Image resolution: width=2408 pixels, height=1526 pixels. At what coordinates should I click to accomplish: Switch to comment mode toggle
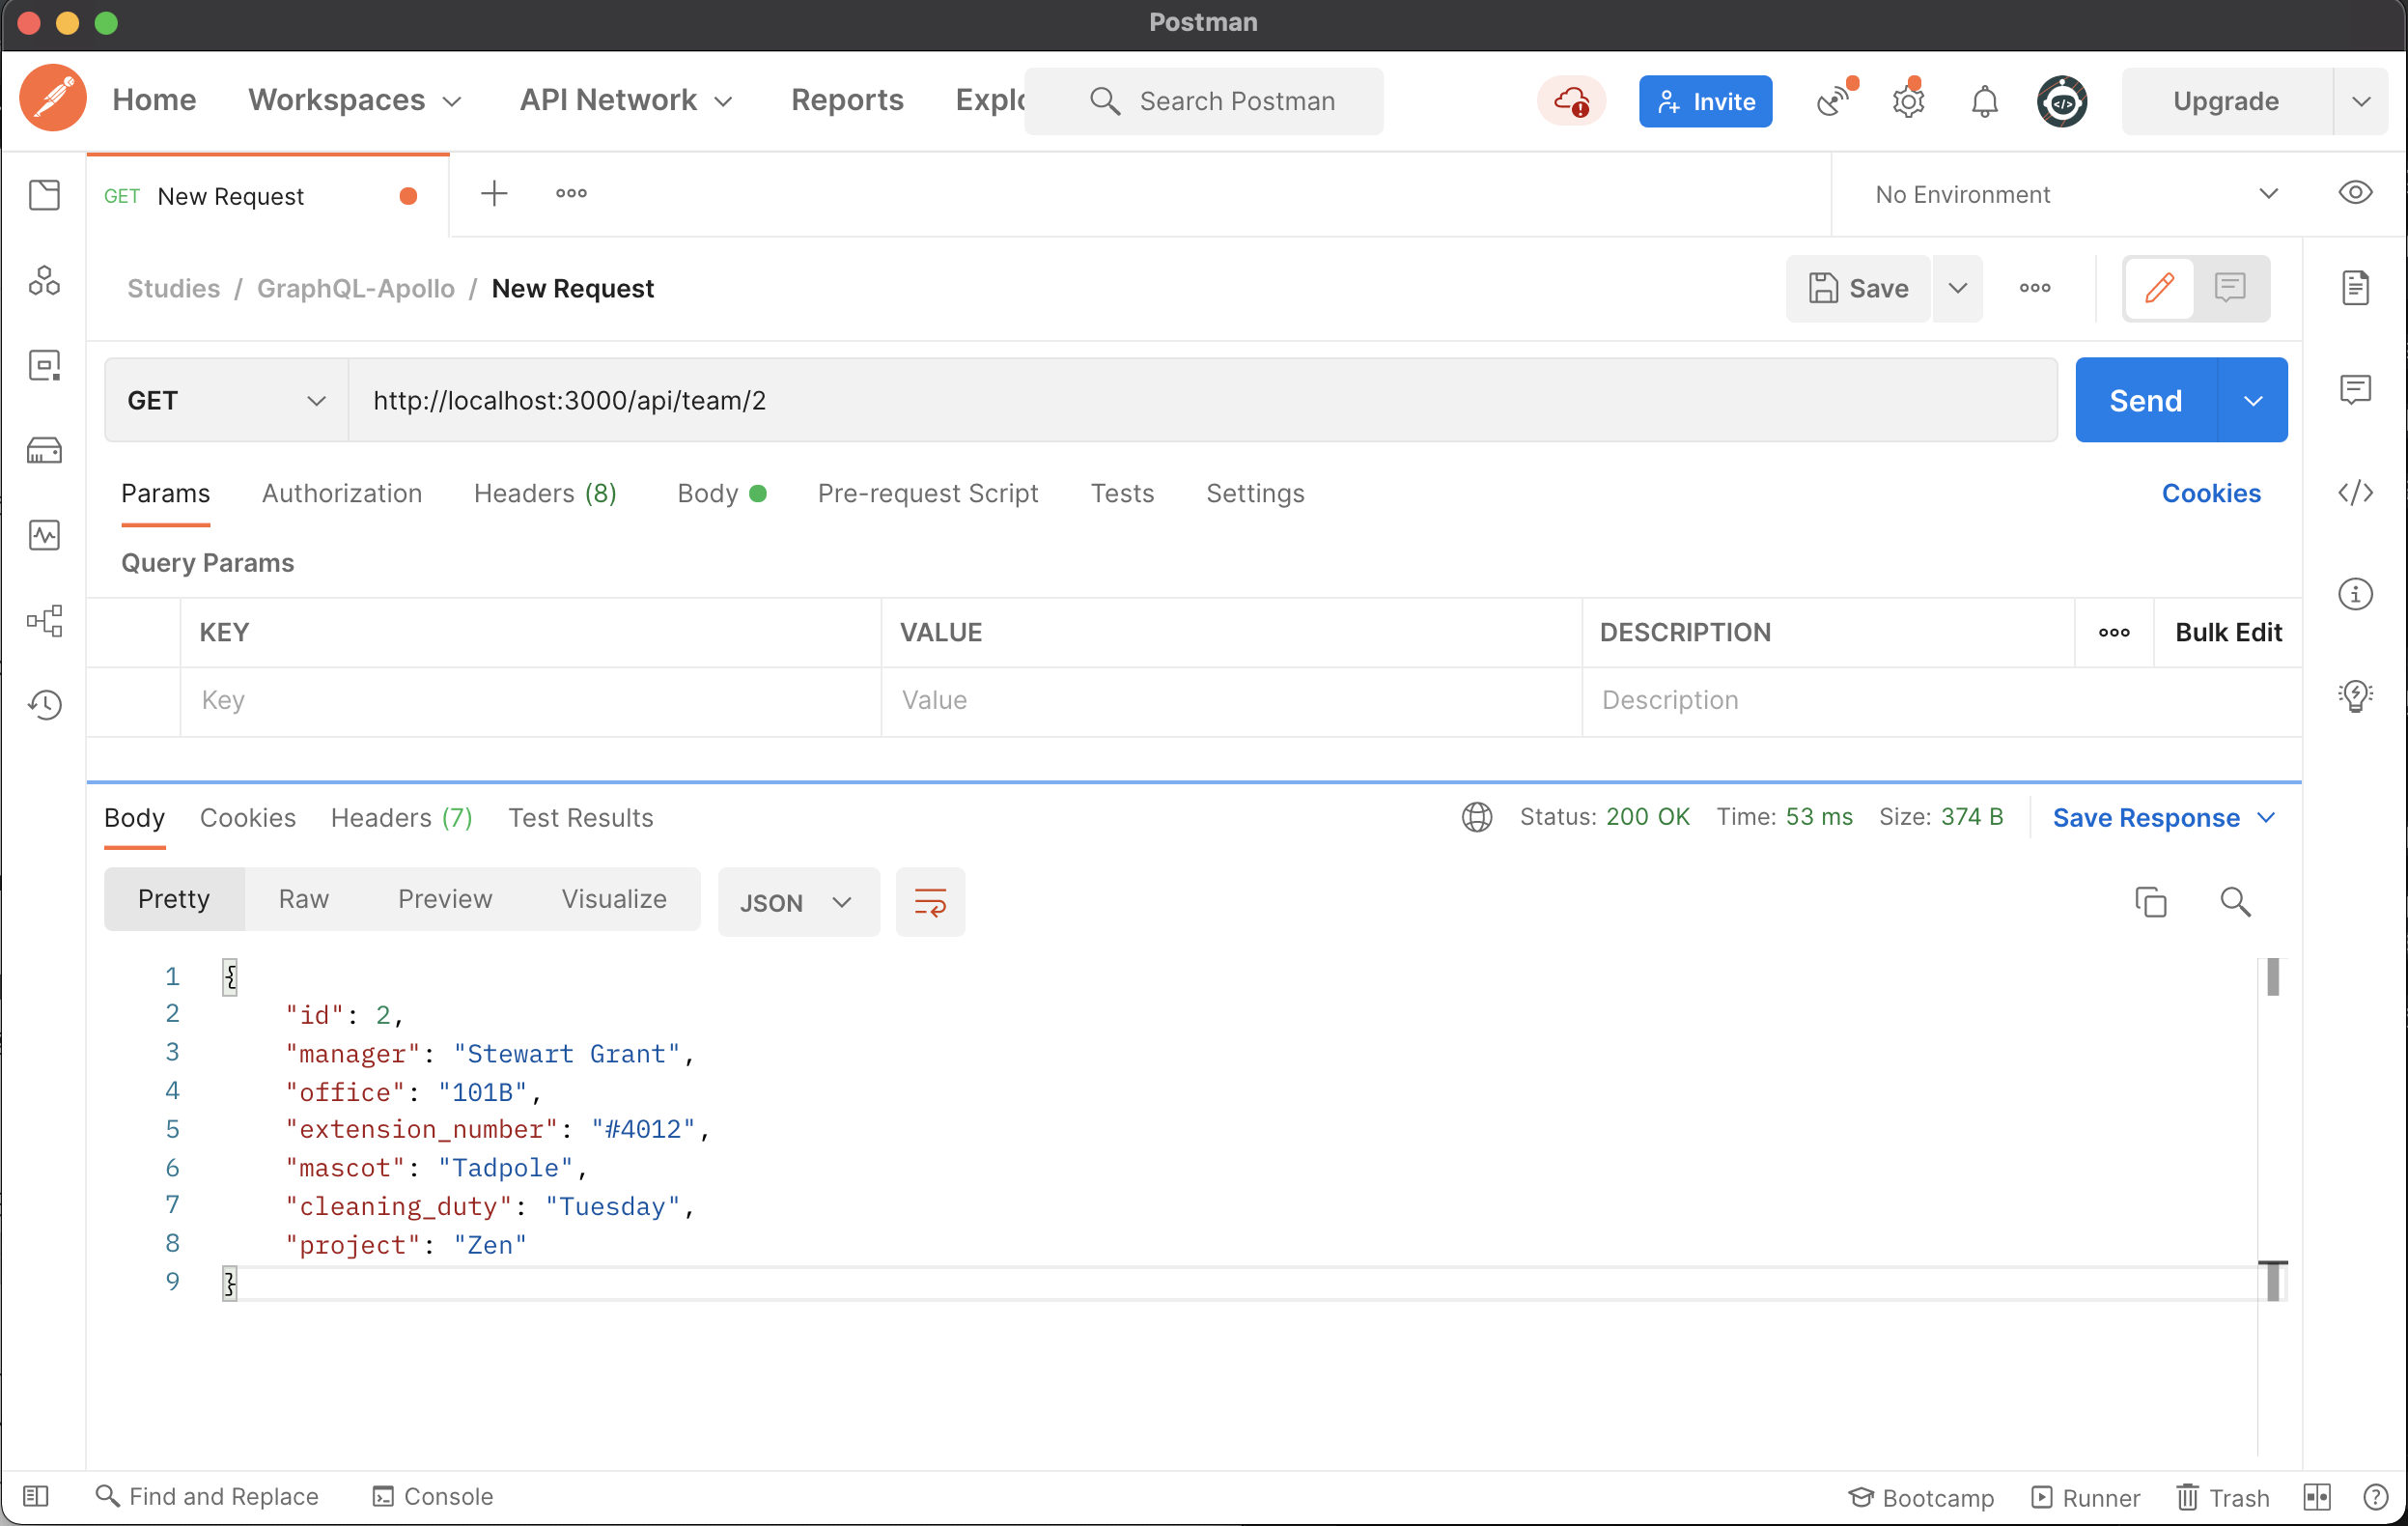2230,288
